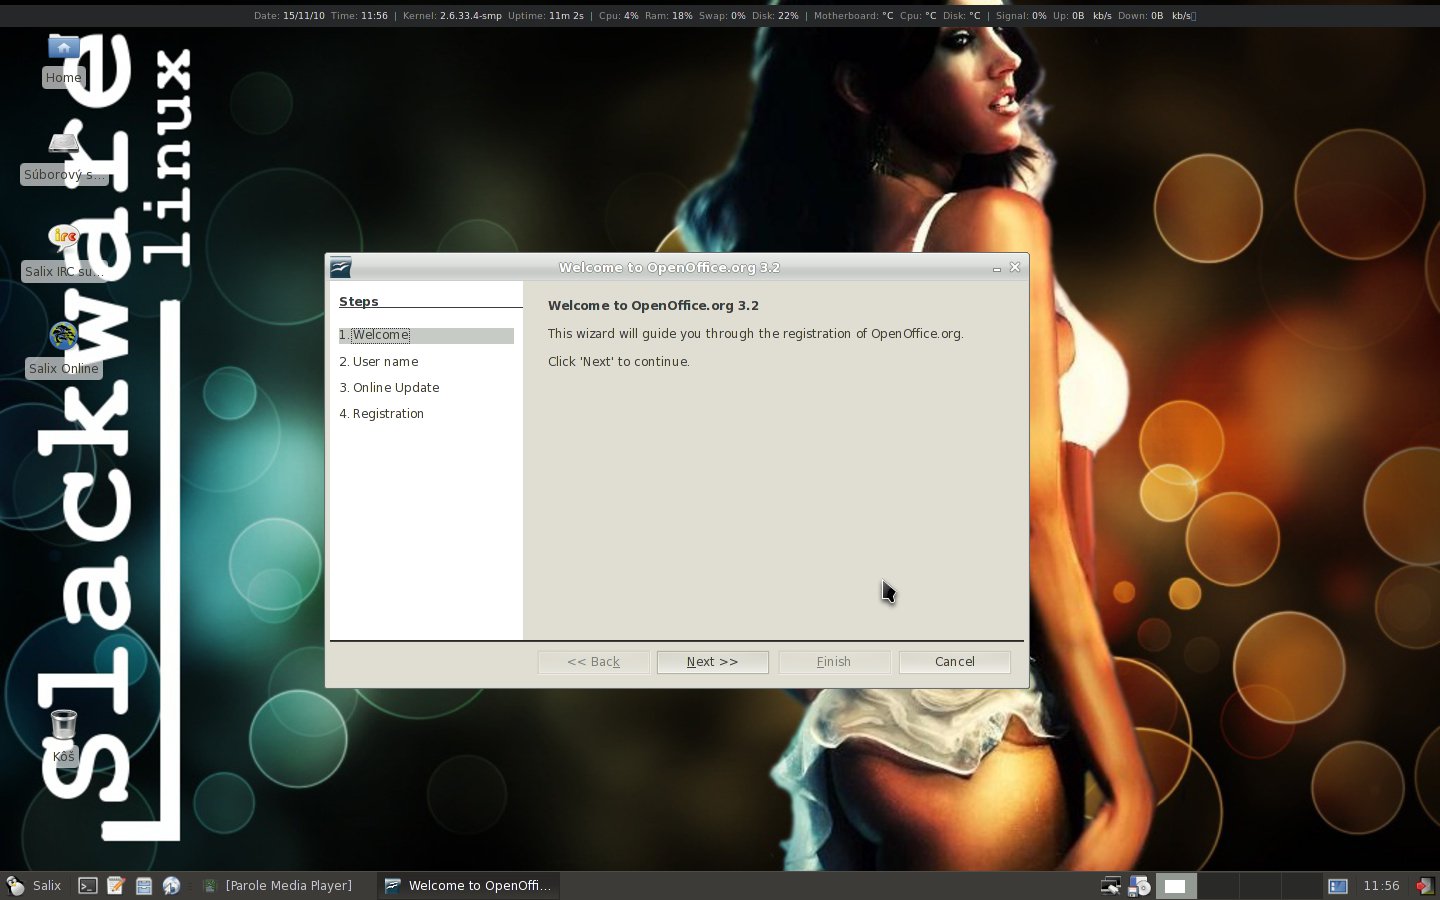Click the Ram: 18% status readout
The width and height of the screenshot is (1440, 900).
click(668, 16)
